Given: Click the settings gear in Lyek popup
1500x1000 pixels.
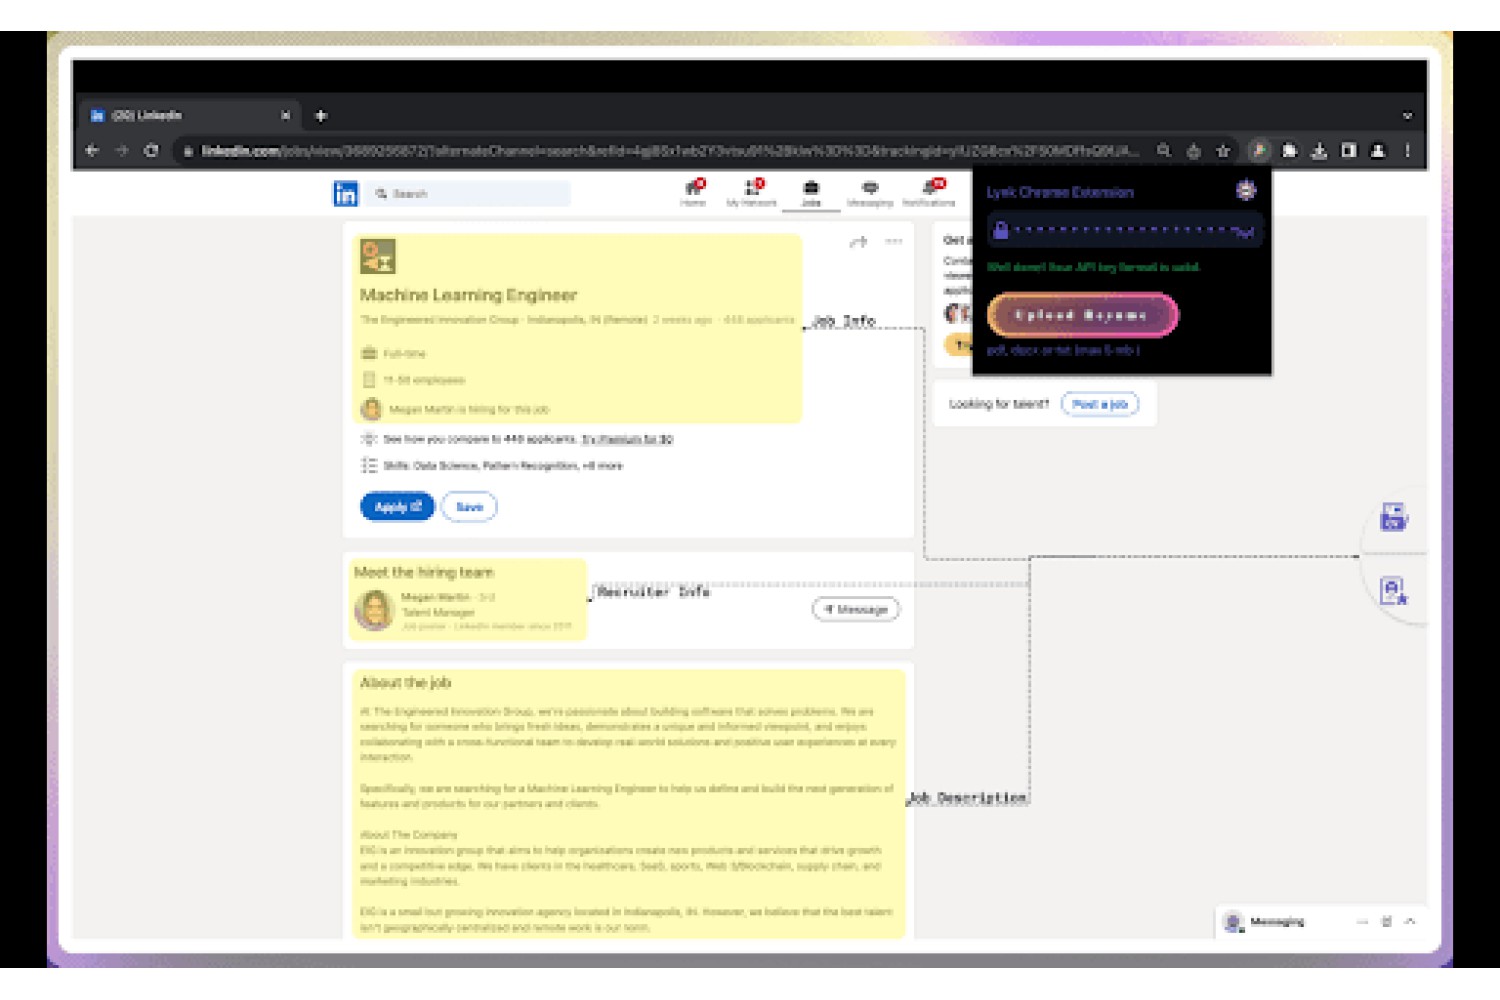Looking at the screenshot, I should [x=1245, y=190].
